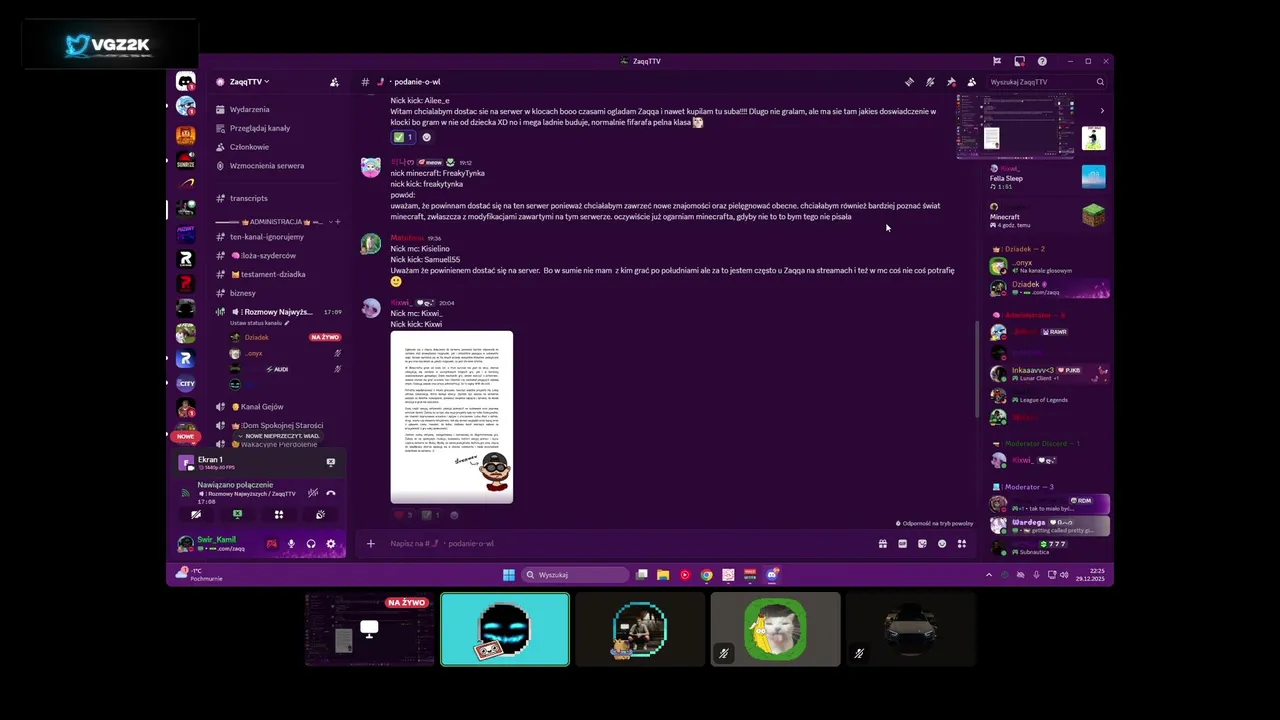Open Discord direct messages home icon

(185, 82)
